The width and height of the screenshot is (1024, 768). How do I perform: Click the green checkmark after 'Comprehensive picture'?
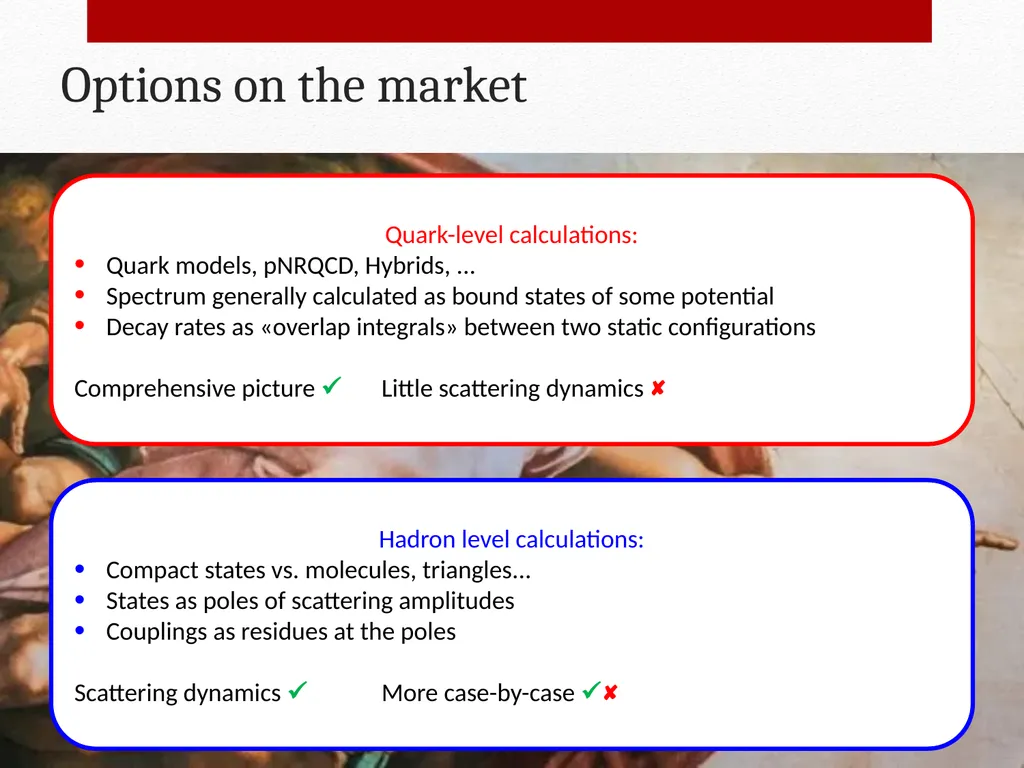332,386
